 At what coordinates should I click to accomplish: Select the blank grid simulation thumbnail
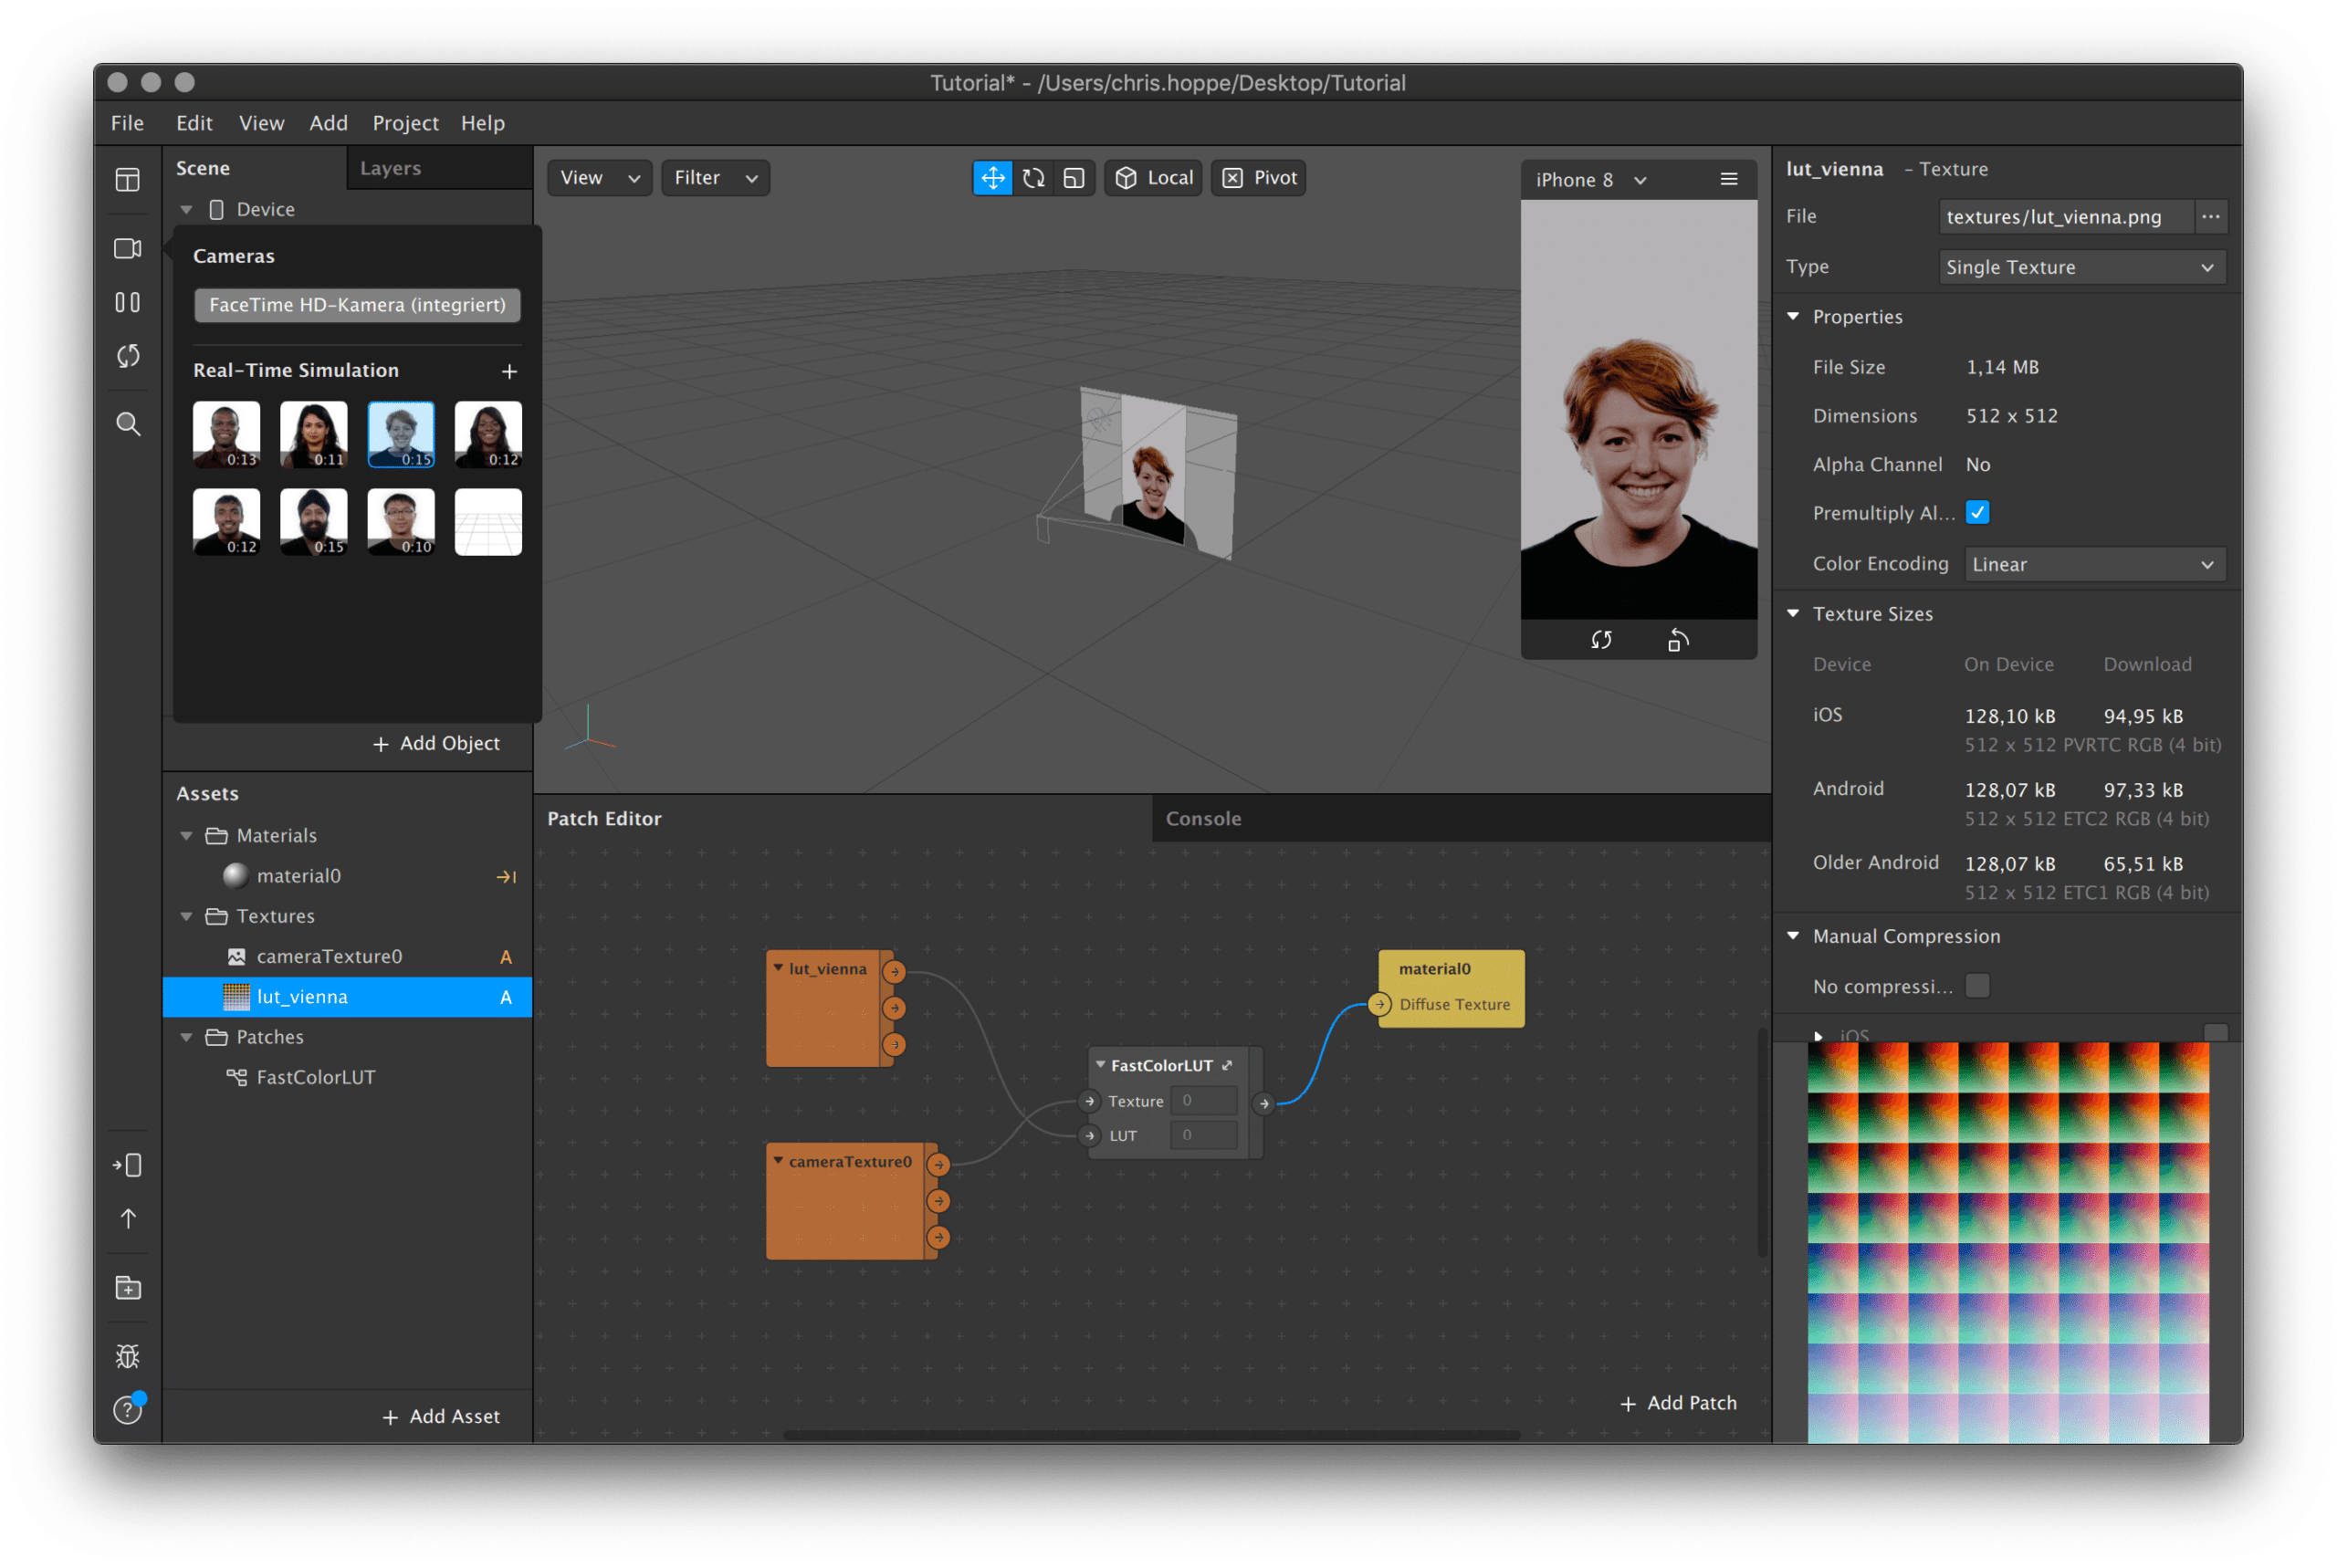(x=488, y=521)
